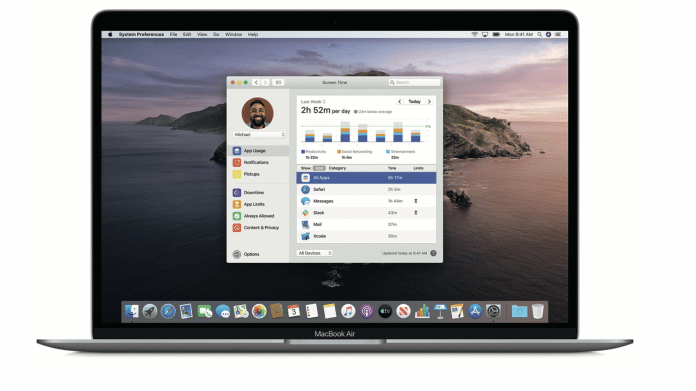Viewport: 696px width, 391px height.
Task: Open Always Allowed in the sidebar
Action: [x=258, y=216]
